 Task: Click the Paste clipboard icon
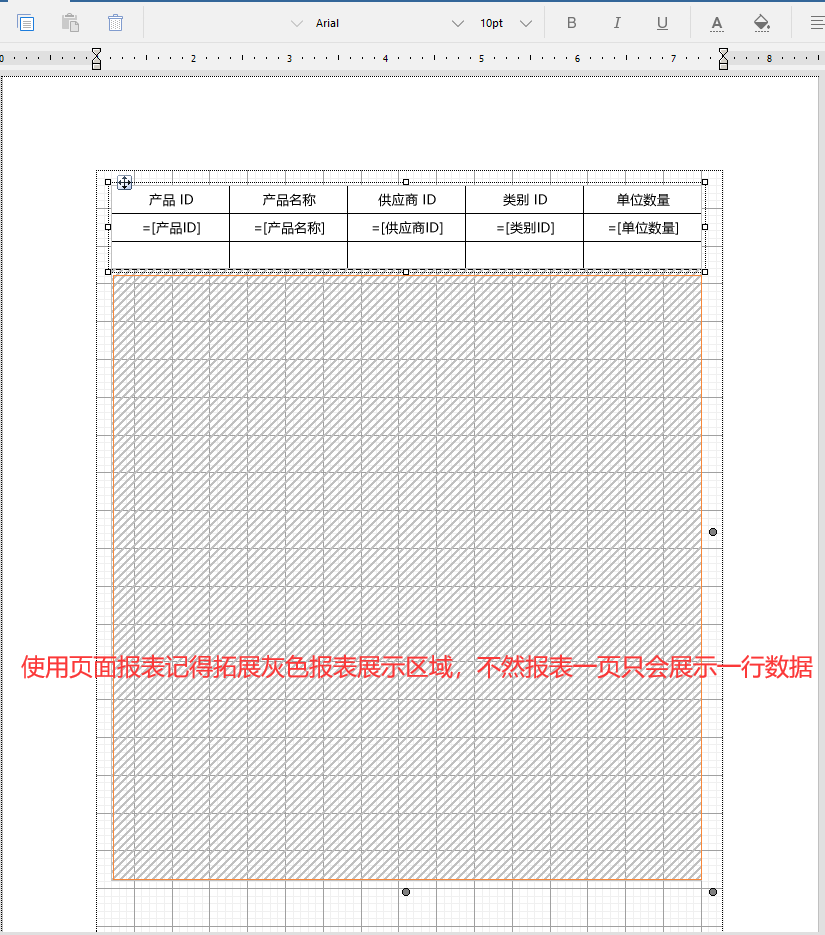pos(70,23)
